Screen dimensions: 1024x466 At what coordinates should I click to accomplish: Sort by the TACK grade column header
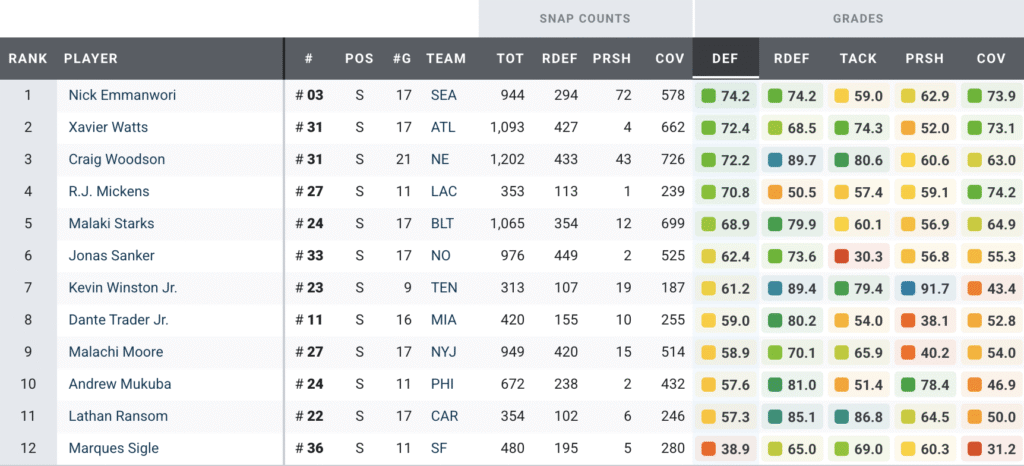858,58
